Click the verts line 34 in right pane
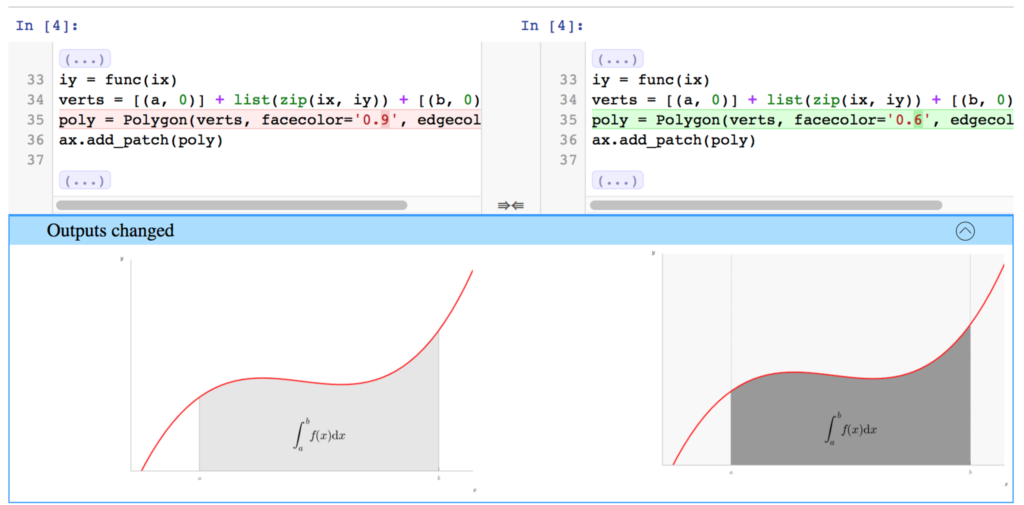The width and height of the screenshot is (1024, 505). coord(803,101)
